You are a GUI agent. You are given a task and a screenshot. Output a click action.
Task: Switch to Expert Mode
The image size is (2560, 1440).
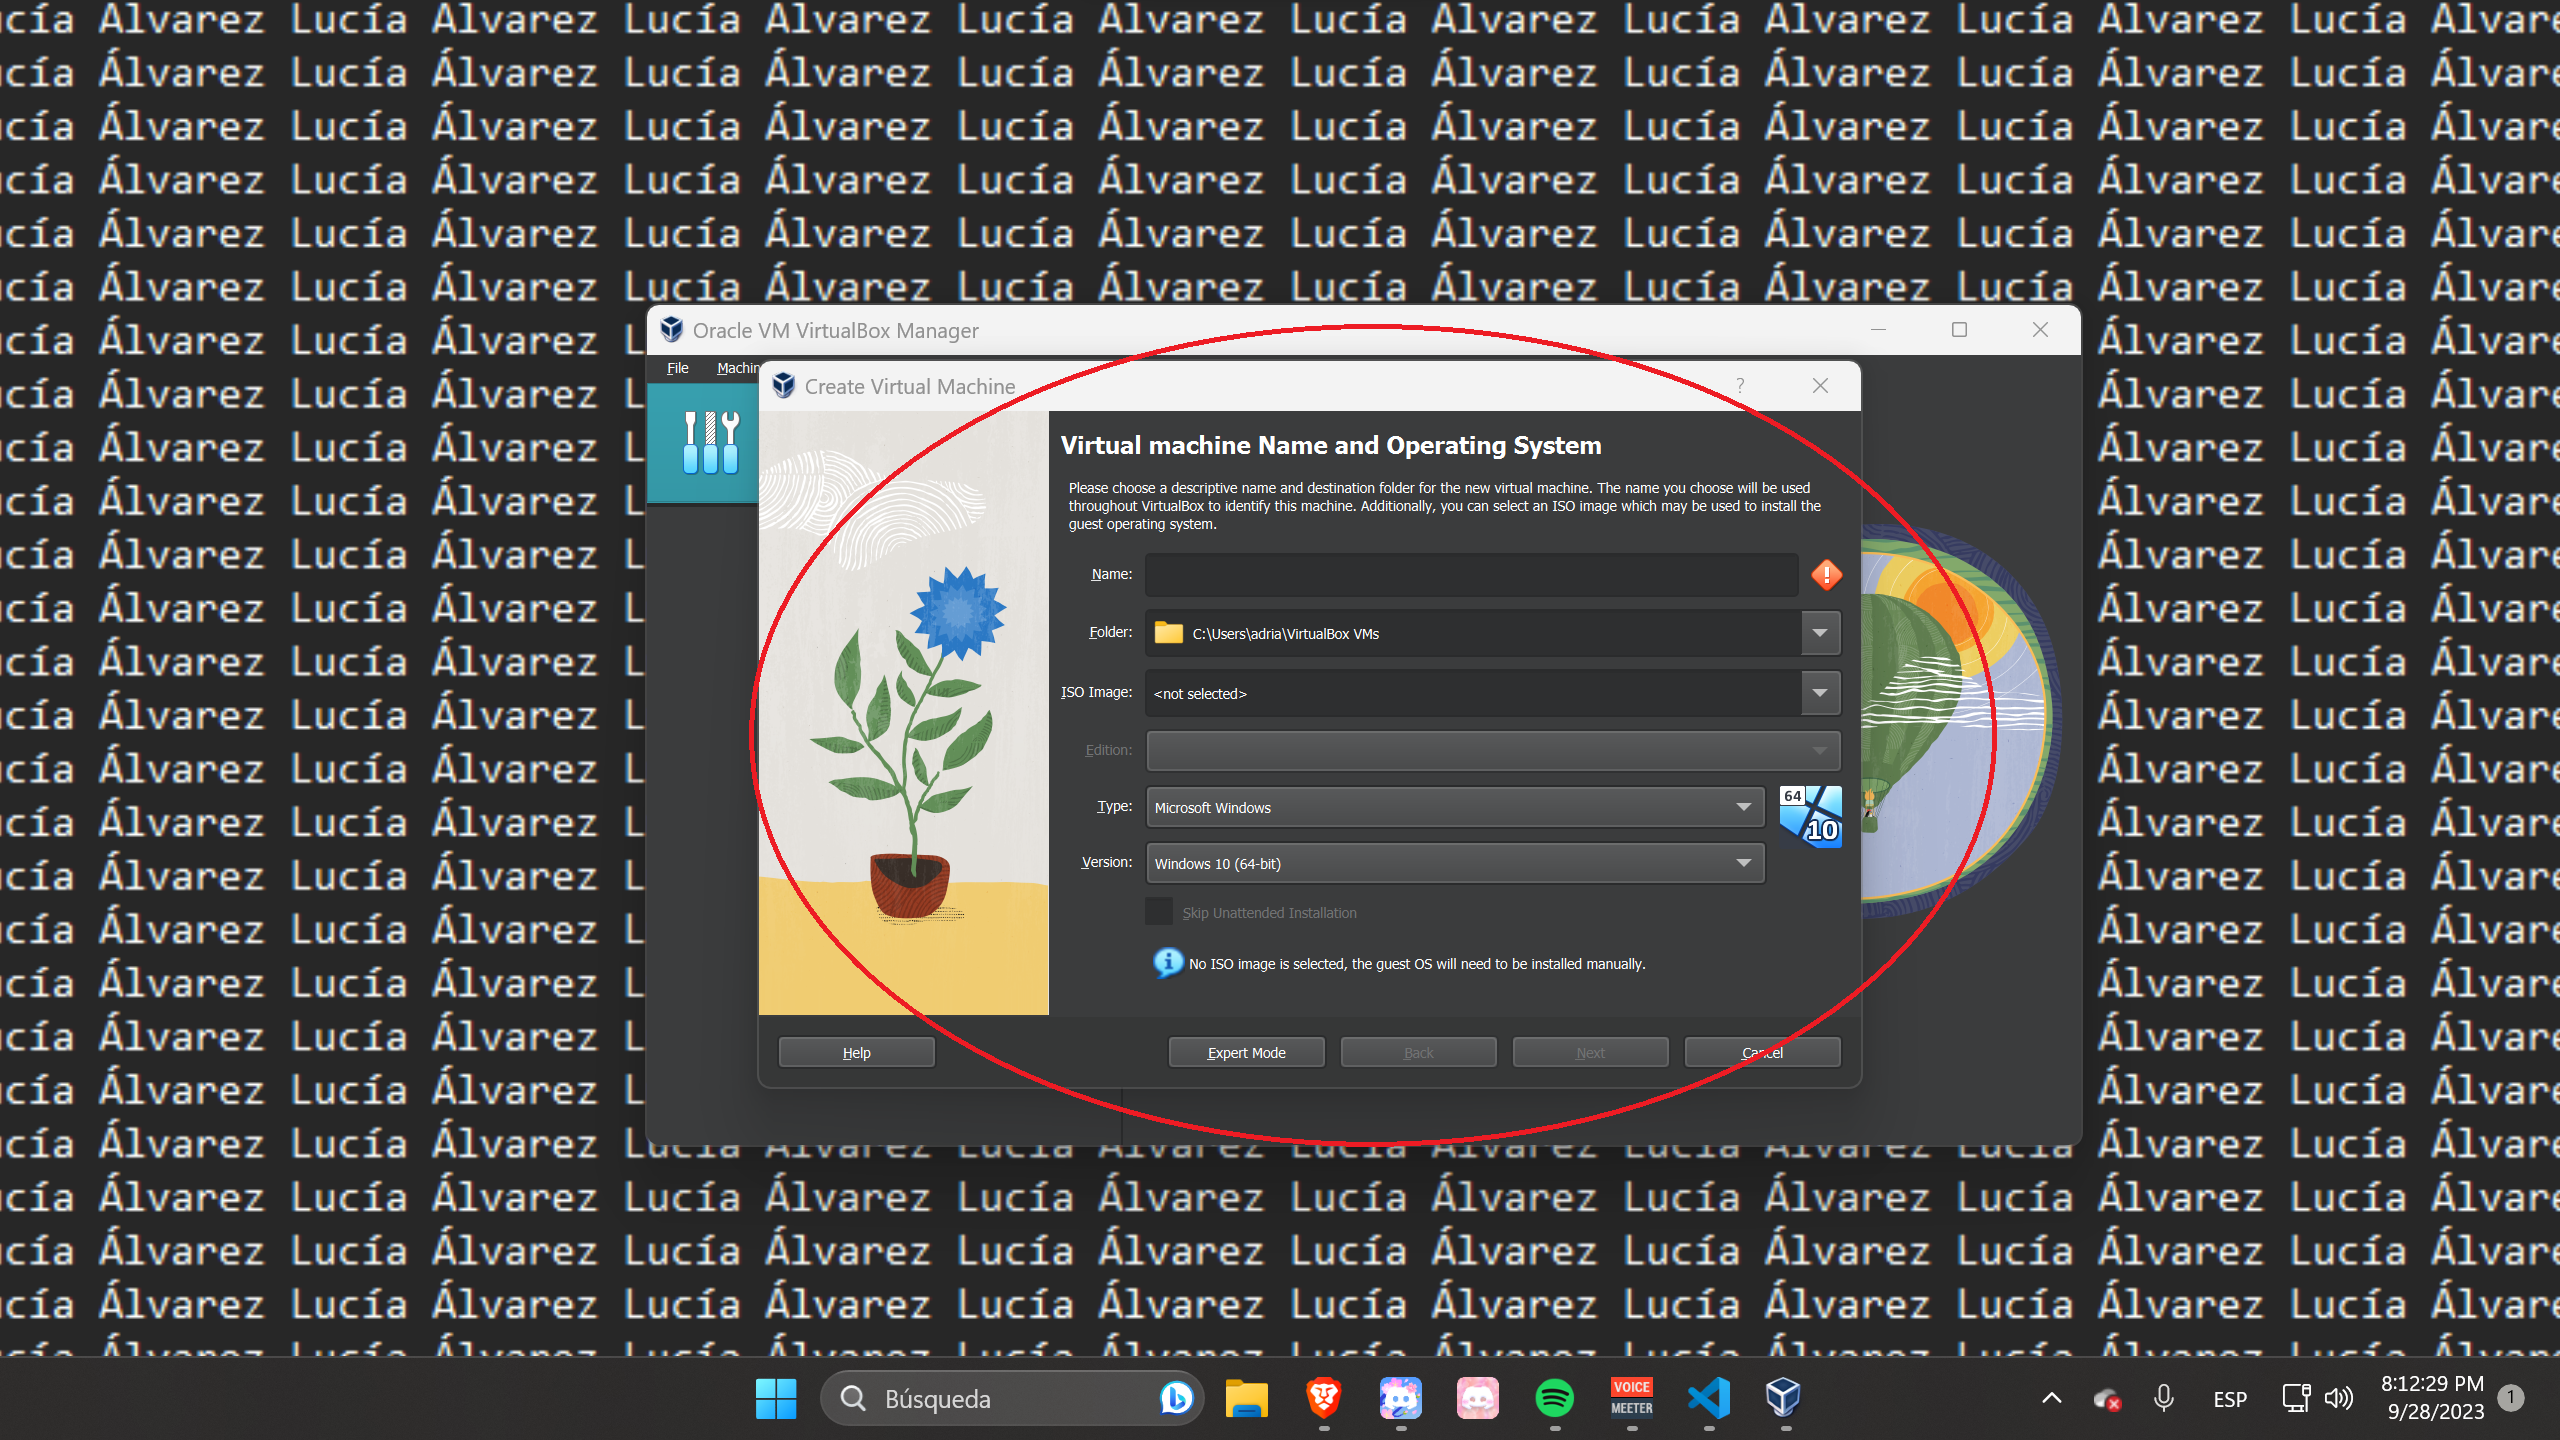[x=1246, y=1051]
